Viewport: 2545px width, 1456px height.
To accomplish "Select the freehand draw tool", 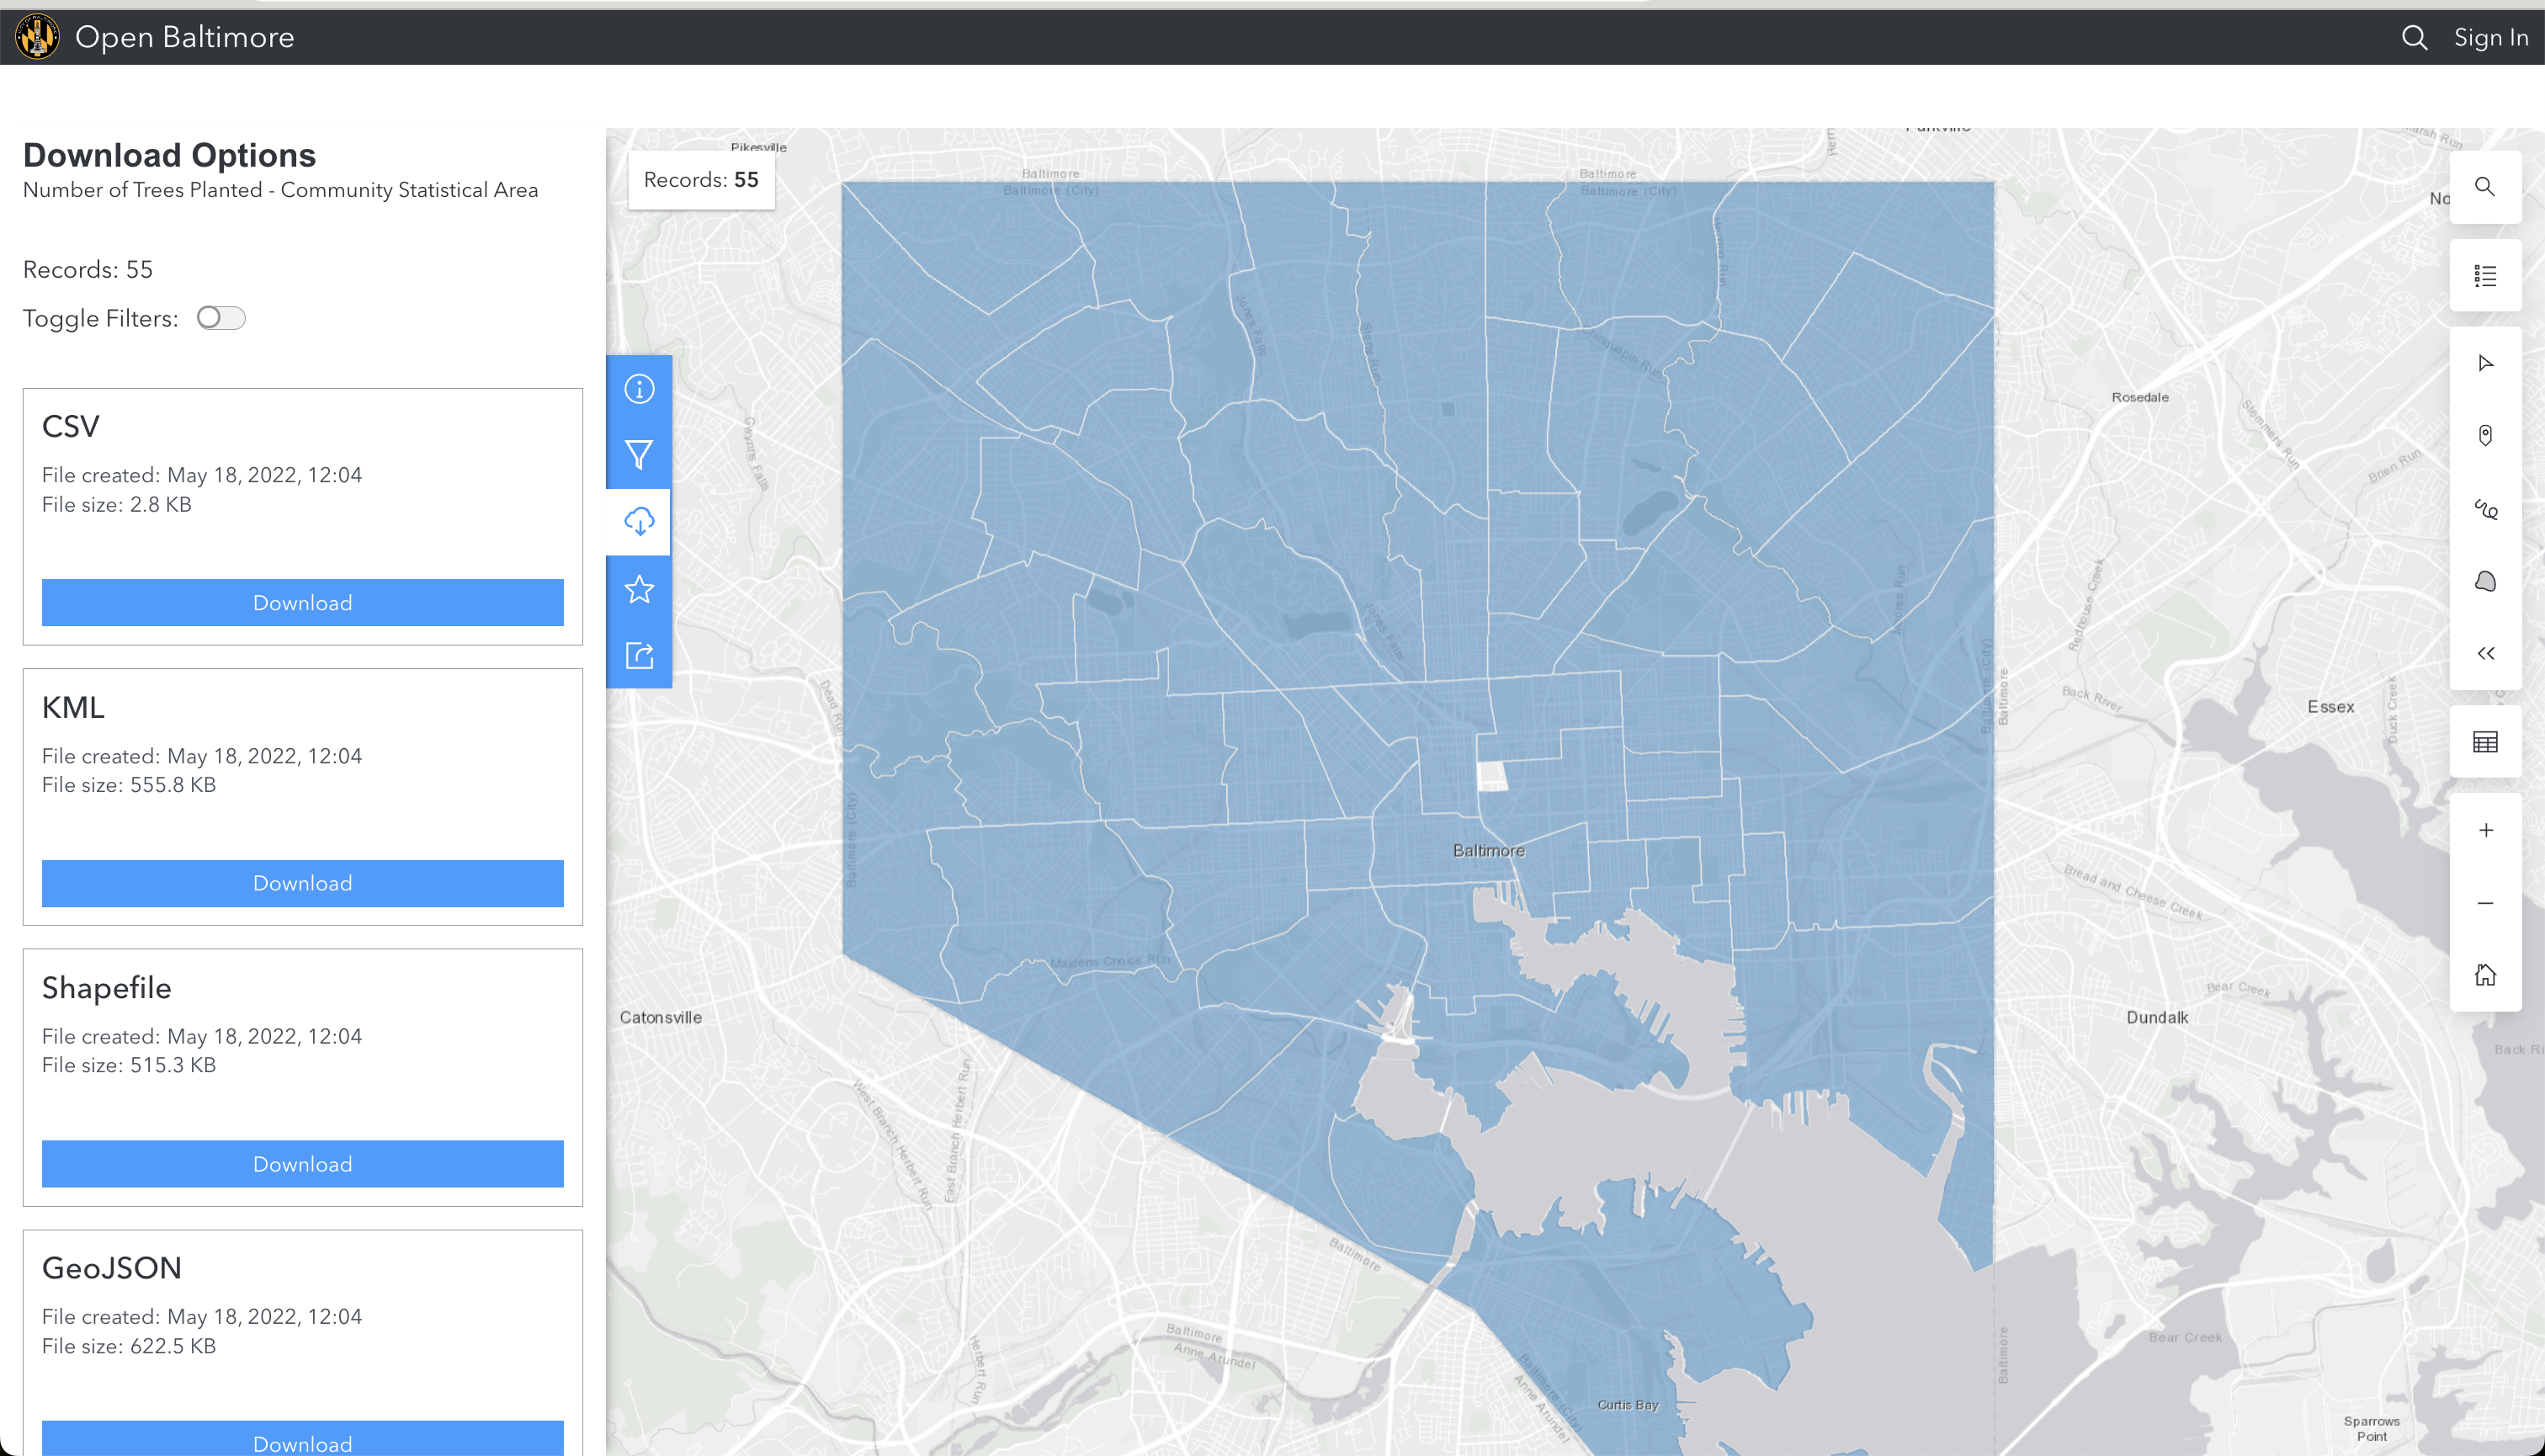I will click(x=2486, y=510).
